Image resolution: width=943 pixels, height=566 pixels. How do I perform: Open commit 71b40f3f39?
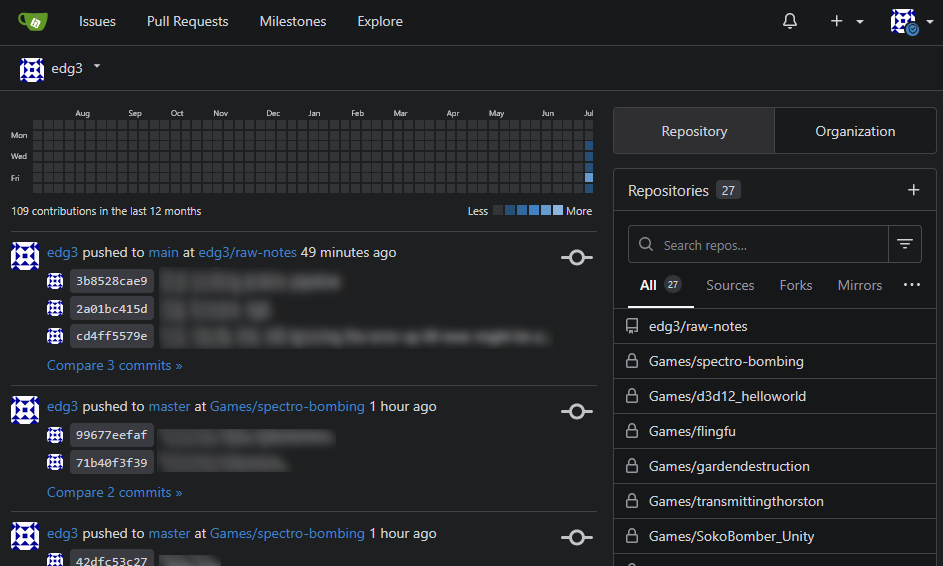112,463
